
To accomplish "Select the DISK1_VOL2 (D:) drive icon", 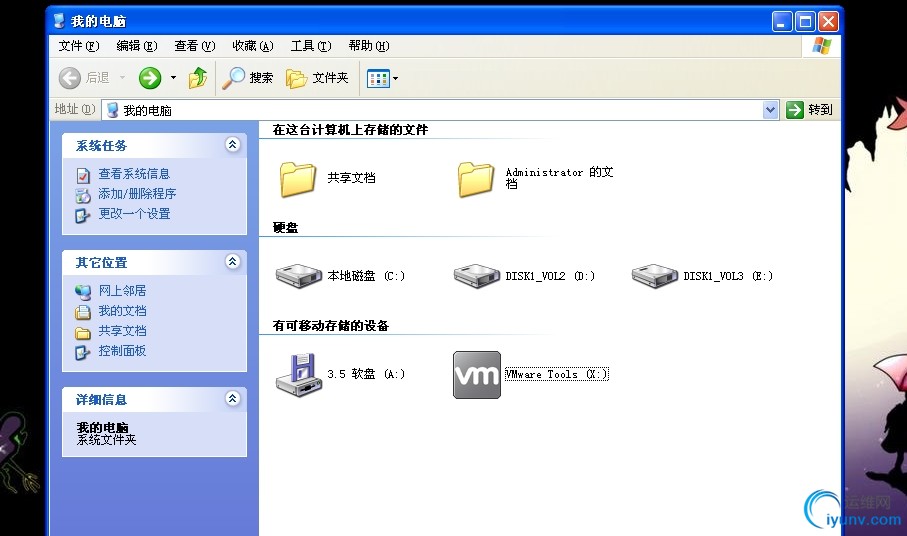I will (x=477, y=276).
